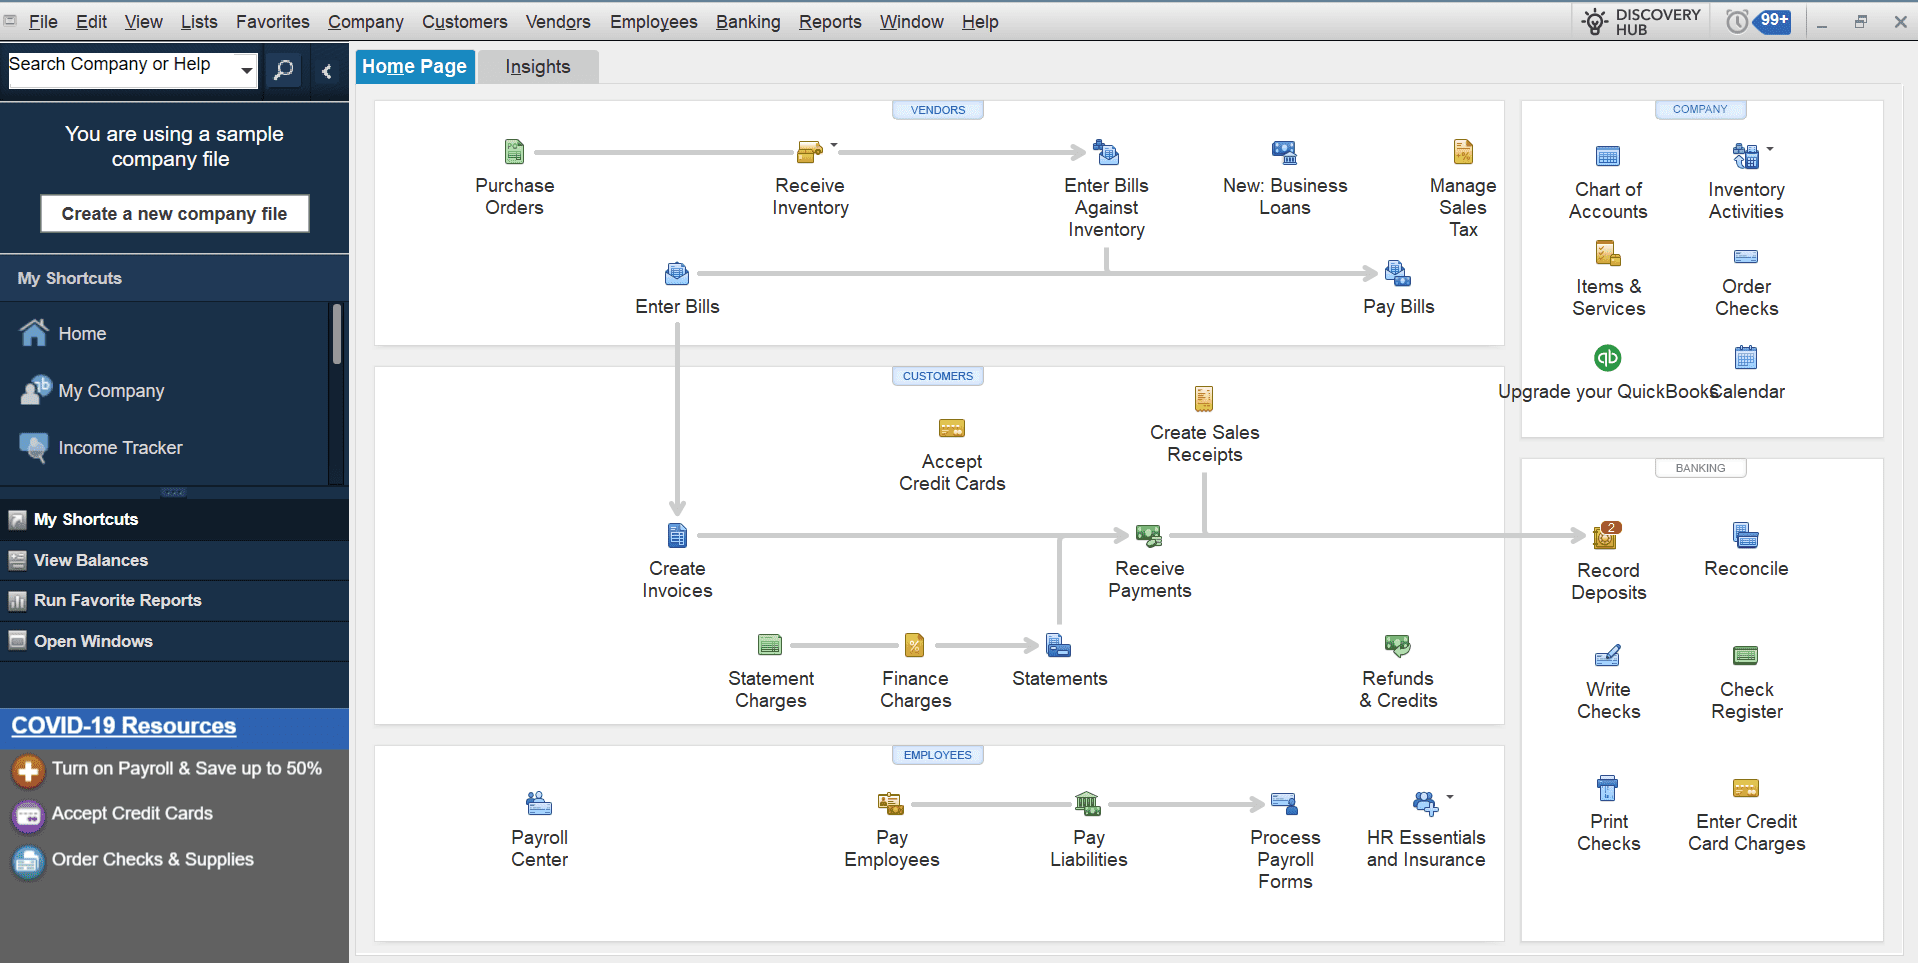Viewport: 1918px width, 963px height.
Task: Open Statement Charges icon
Action: (x=770, y=645)
